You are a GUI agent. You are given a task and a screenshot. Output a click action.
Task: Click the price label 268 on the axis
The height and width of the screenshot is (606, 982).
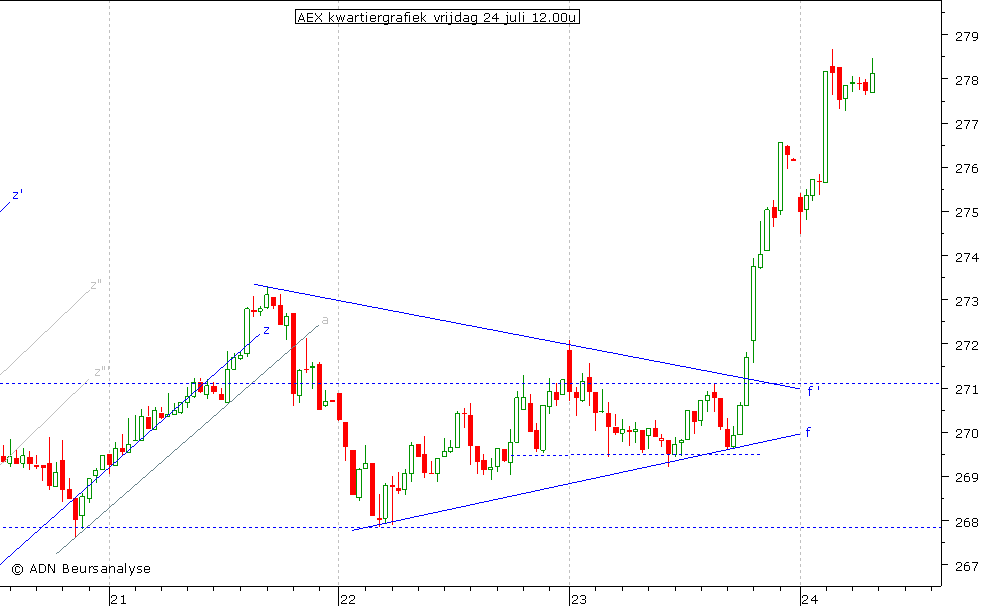click(x=966, y=521)
